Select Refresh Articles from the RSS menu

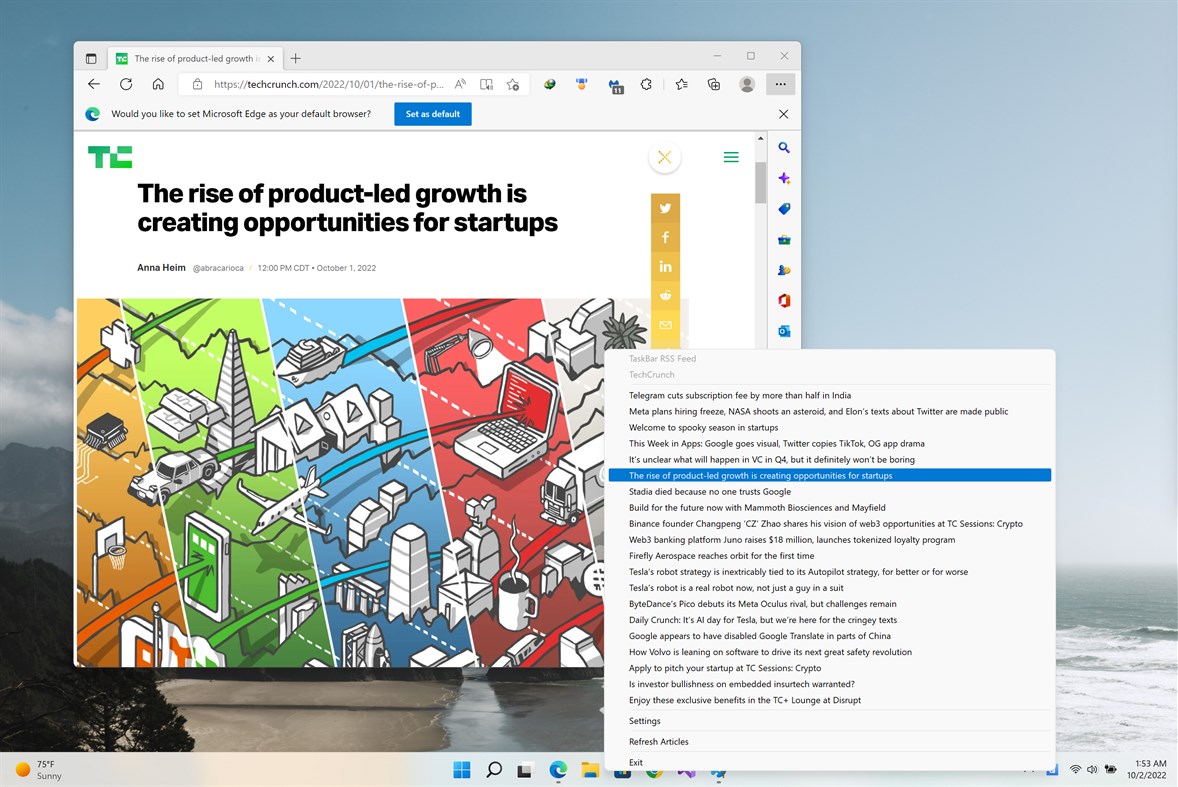(x=658, y=741)
